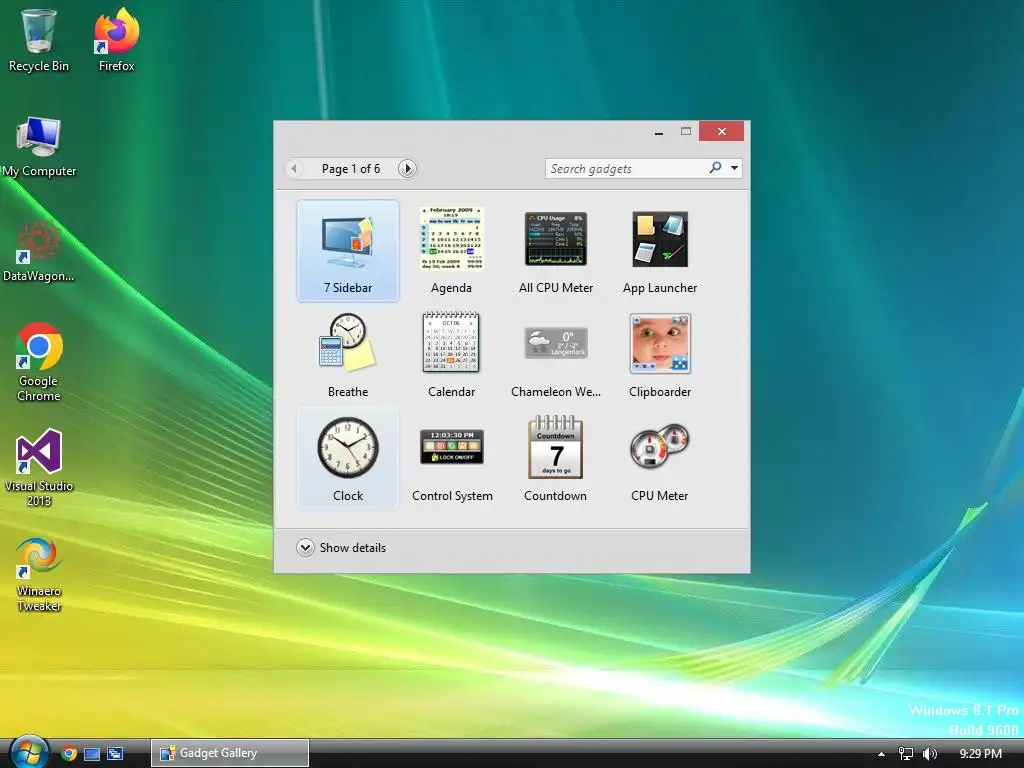Select the Countdown gadget icon
Image resolution: width=1024 pixels, height=768 pixels.
click(556, 447)
